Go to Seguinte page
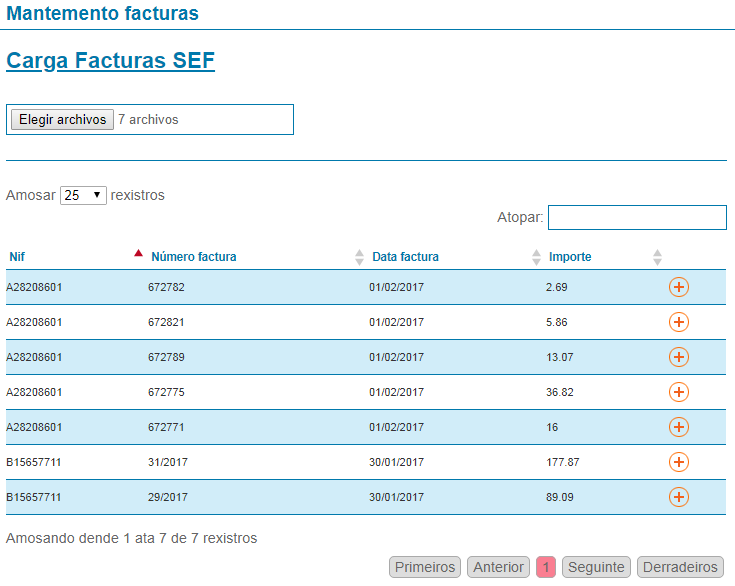Viewport: 735px width, 586px height. 596,567
